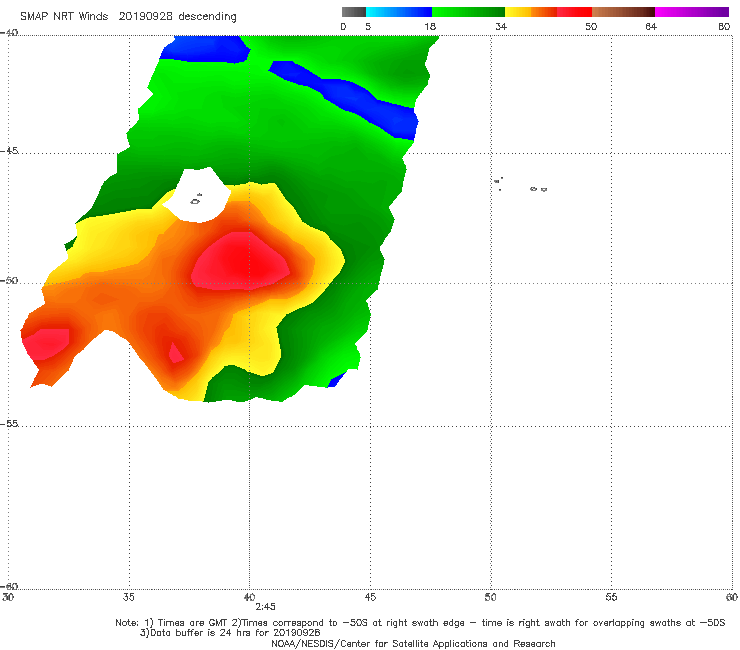The image size is (740, 650).
Task: Click the '55' longitude label on the bottom axis
Action: [611, 597]
